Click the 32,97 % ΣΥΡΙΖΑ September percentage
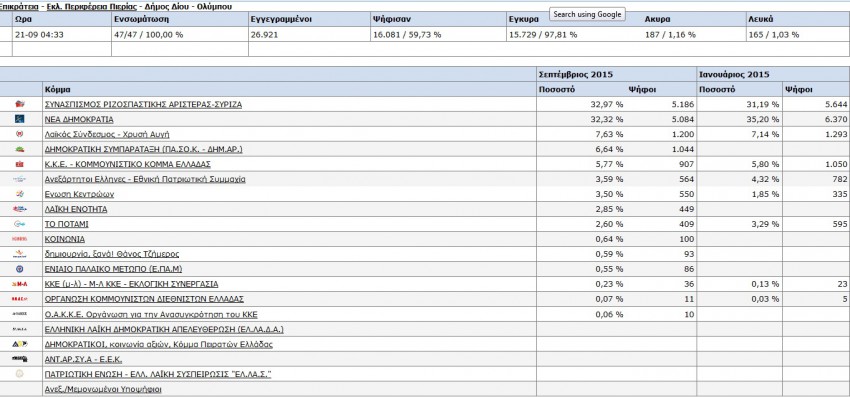850x397 pixels. pos(607,104)
